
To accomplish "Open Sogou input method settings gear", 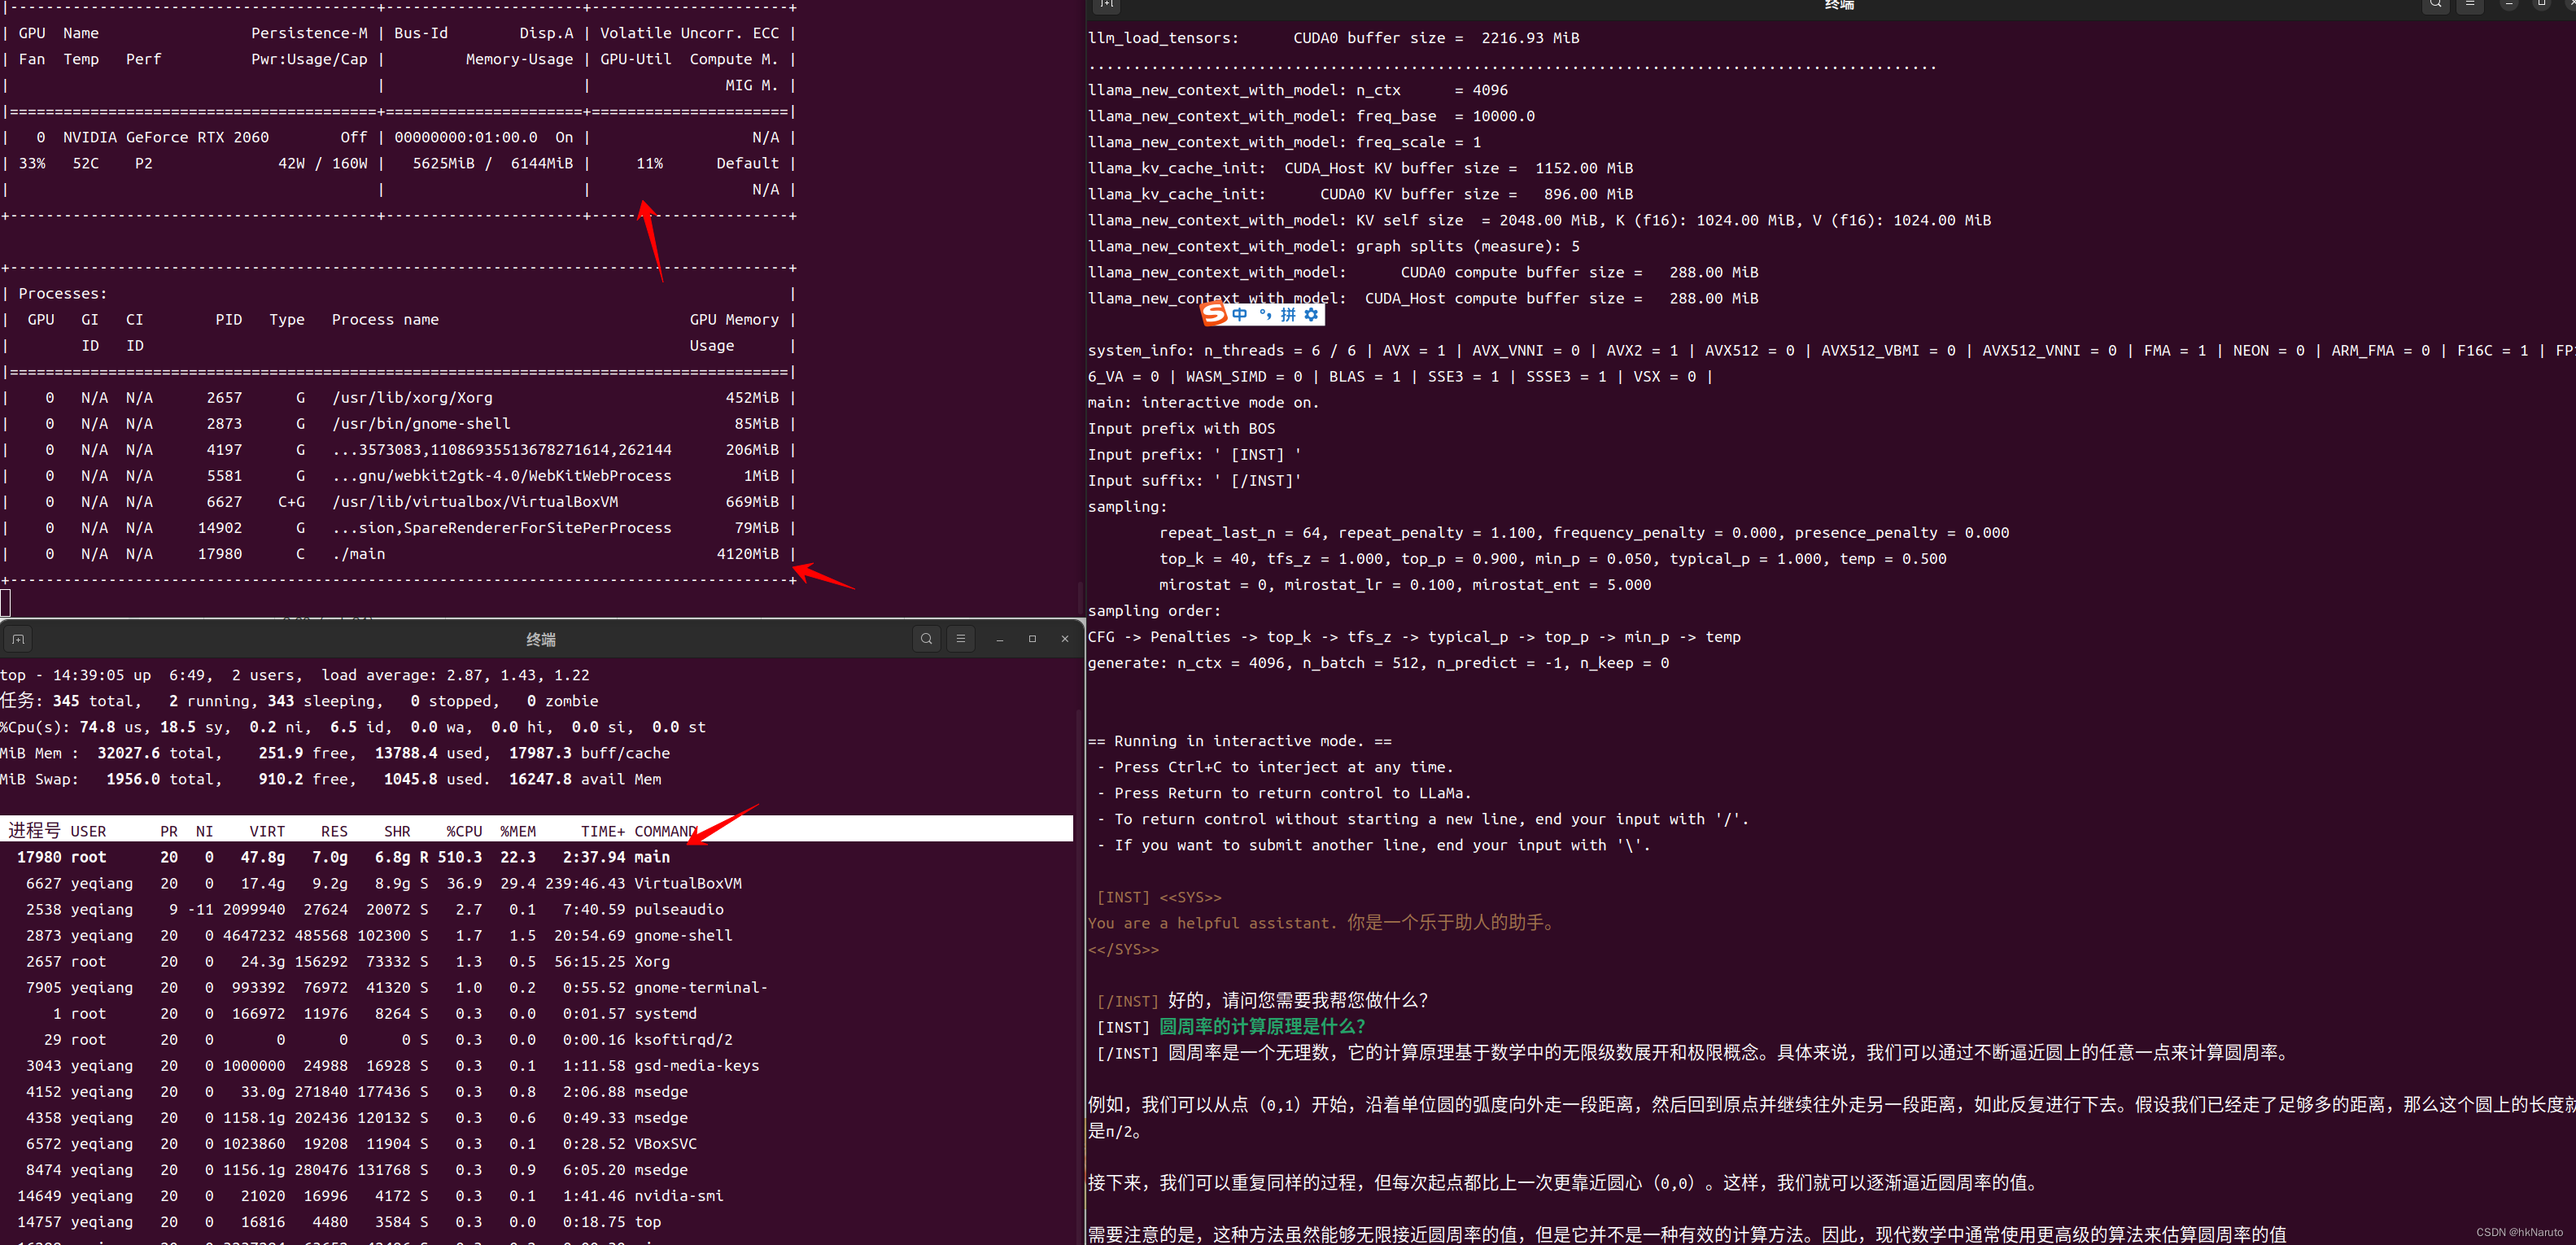I will click(x=1311, y=314).
